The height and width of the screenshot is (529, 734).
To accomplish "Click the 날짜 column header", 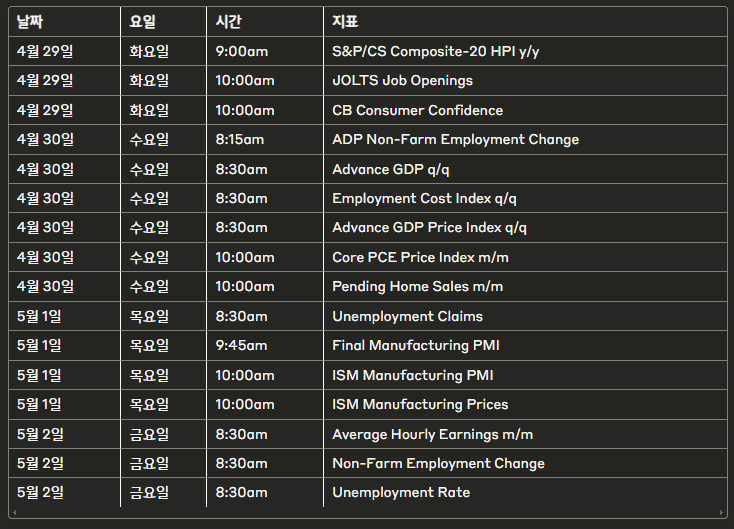I will click(30, 21).
